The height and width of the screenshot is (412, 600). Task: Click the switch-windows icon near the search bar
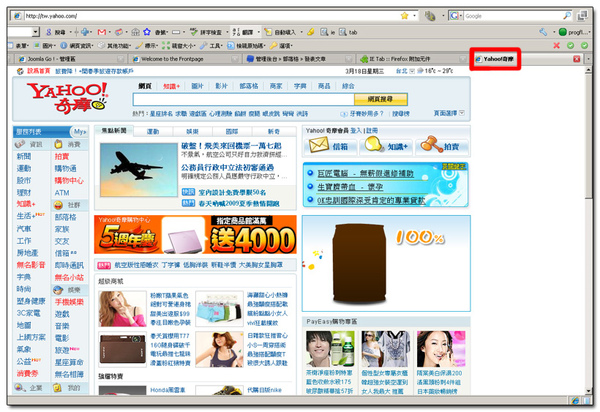pos(582,16)
